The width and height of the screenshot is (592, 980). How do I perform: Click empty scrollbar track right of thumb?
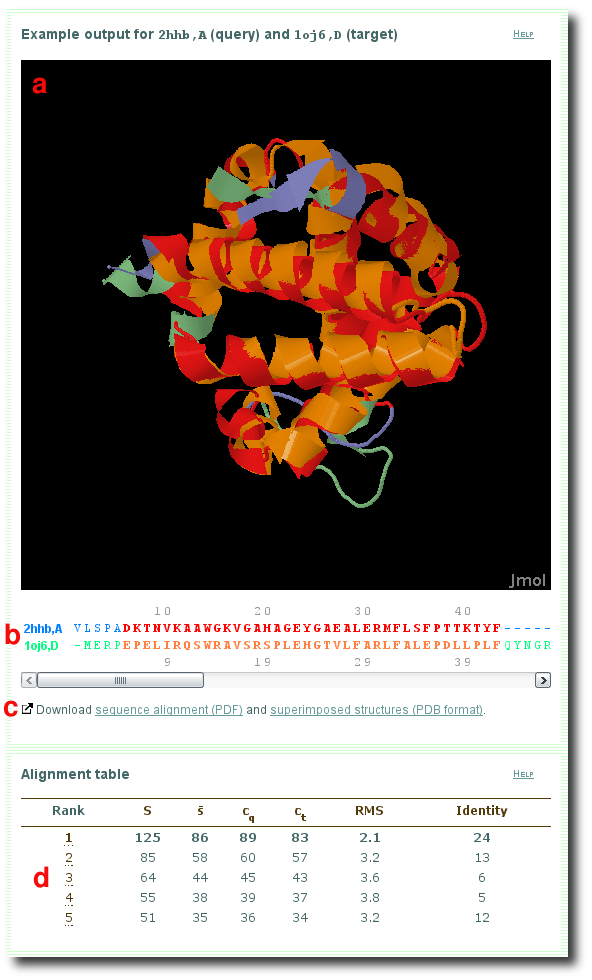369,680
